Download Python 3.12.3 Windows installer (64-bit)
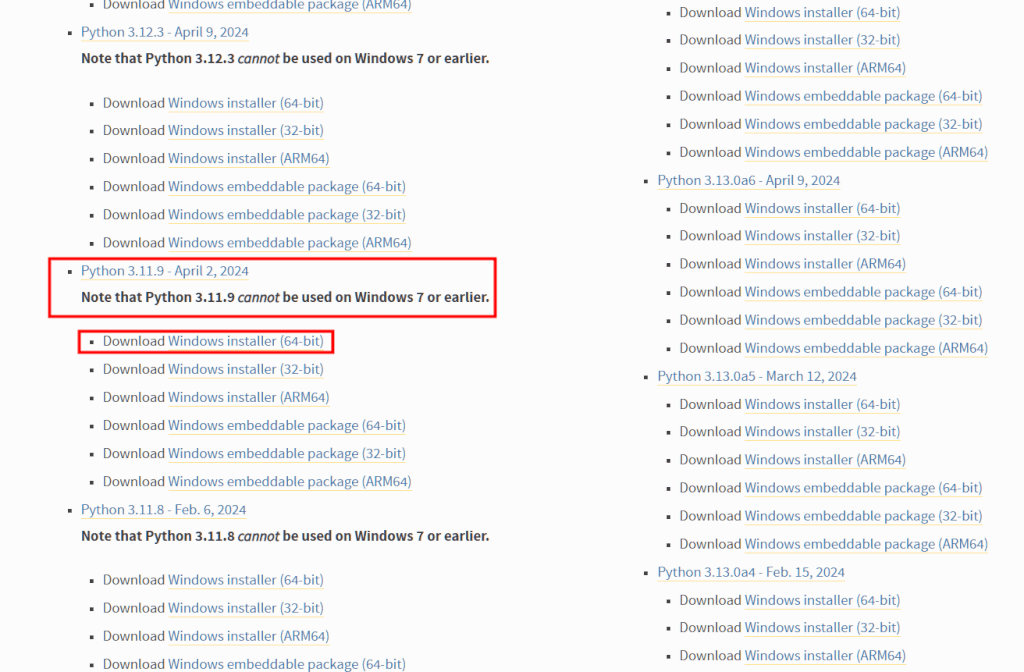The image size is (1024, 672). point(246,103)
